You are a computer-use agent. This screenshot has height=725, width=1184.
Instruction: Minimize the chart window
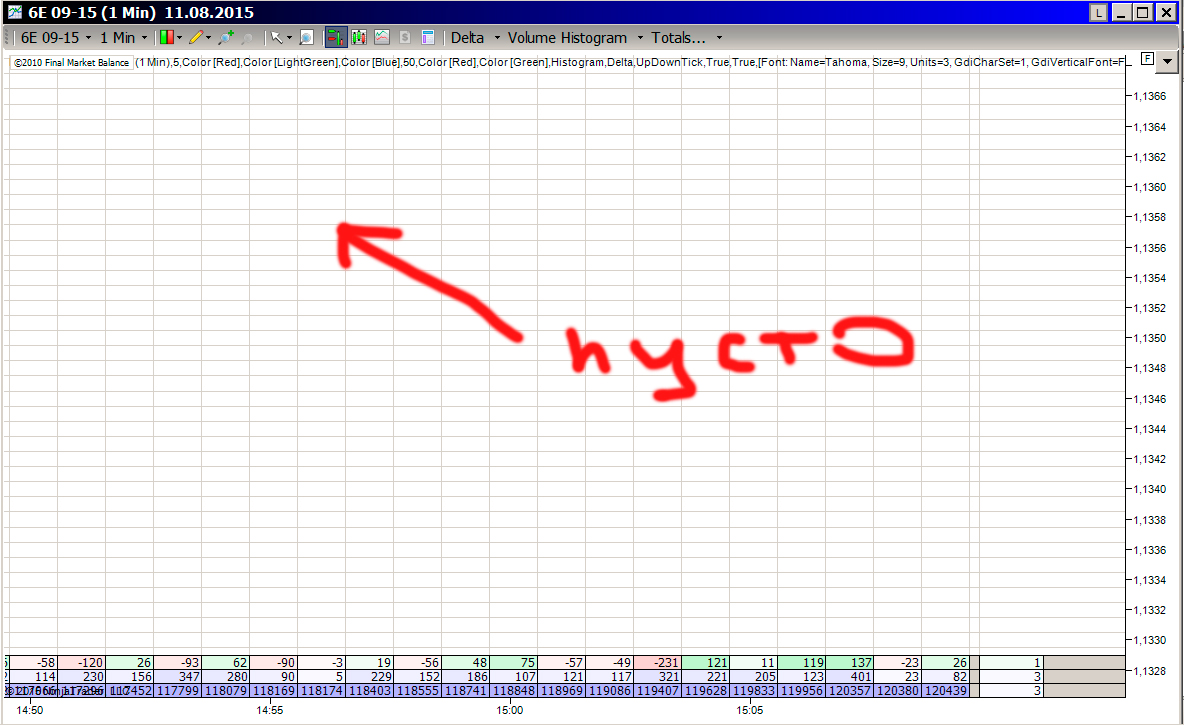(1121, 12)
